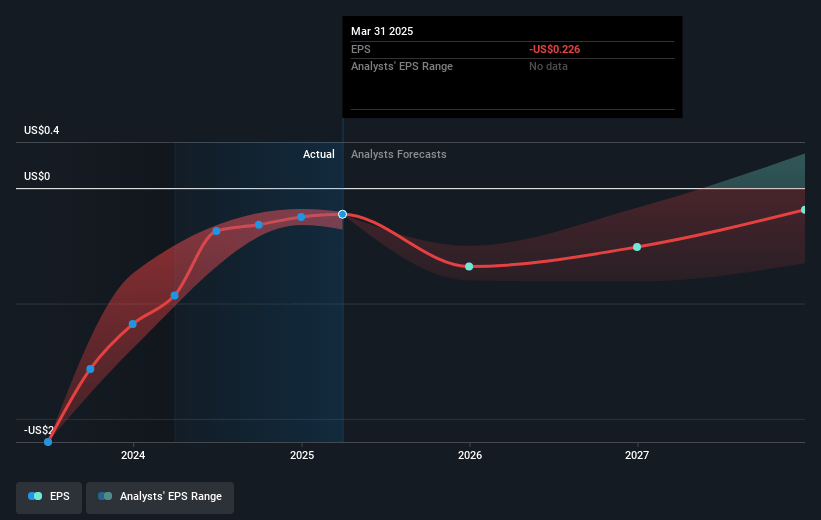The image size is (821, 520).
Task: Click the 2025 x-axis label
Action: pos(302,455)
